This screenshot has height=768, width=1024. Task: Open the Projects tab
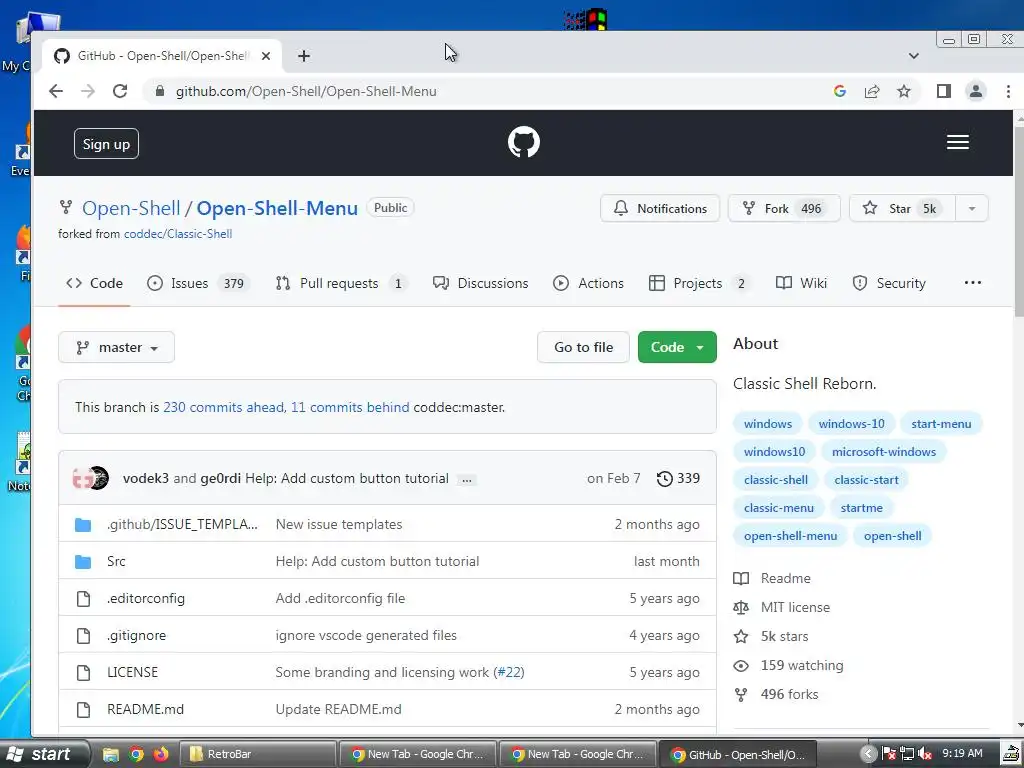point(699,283)
